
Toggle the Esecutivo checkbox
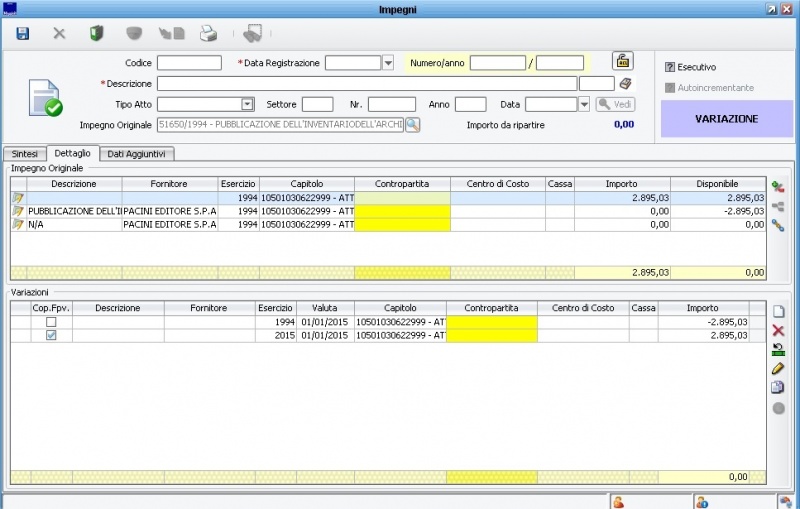[670, 67]
